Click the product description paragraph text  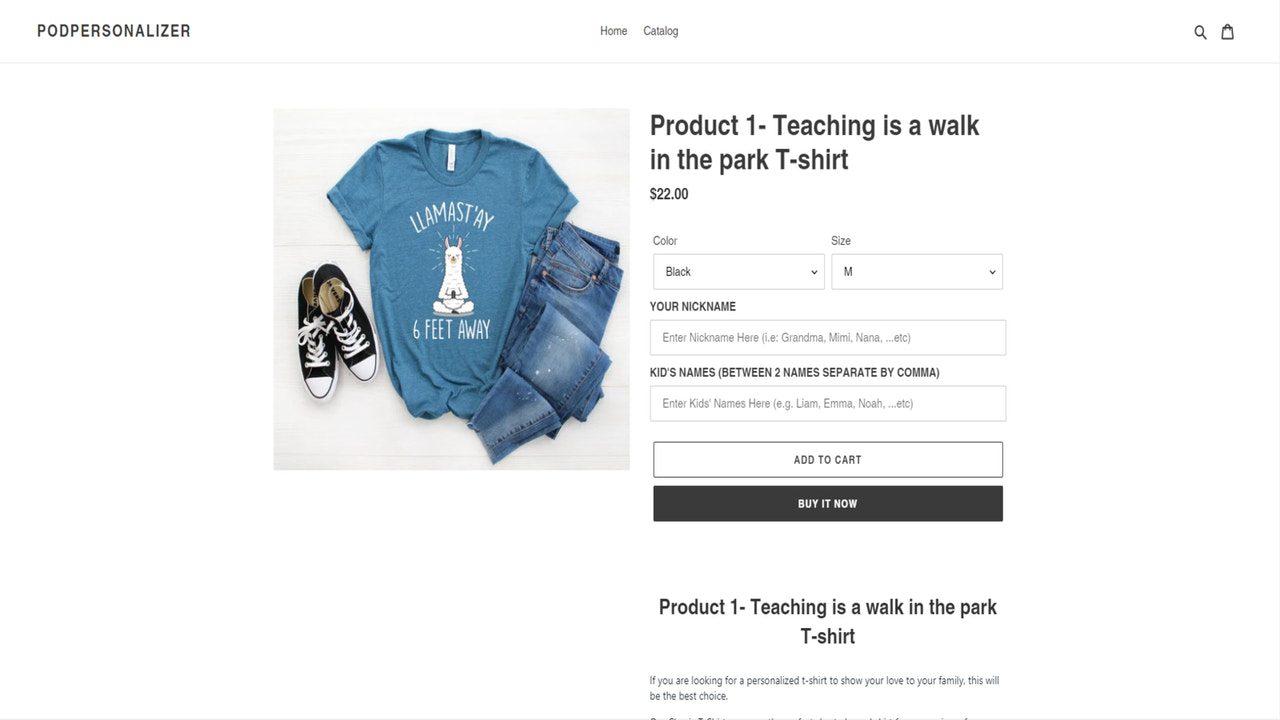[x=827, y=687]
